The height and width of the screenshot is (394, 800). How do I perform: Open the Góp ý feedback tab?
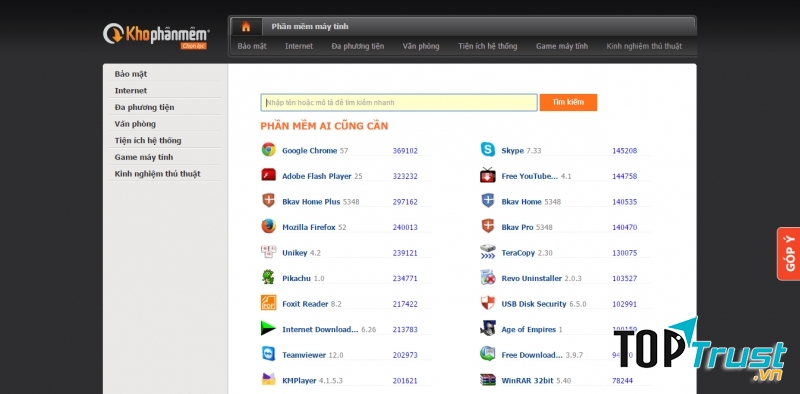click(x=789, y=254)
